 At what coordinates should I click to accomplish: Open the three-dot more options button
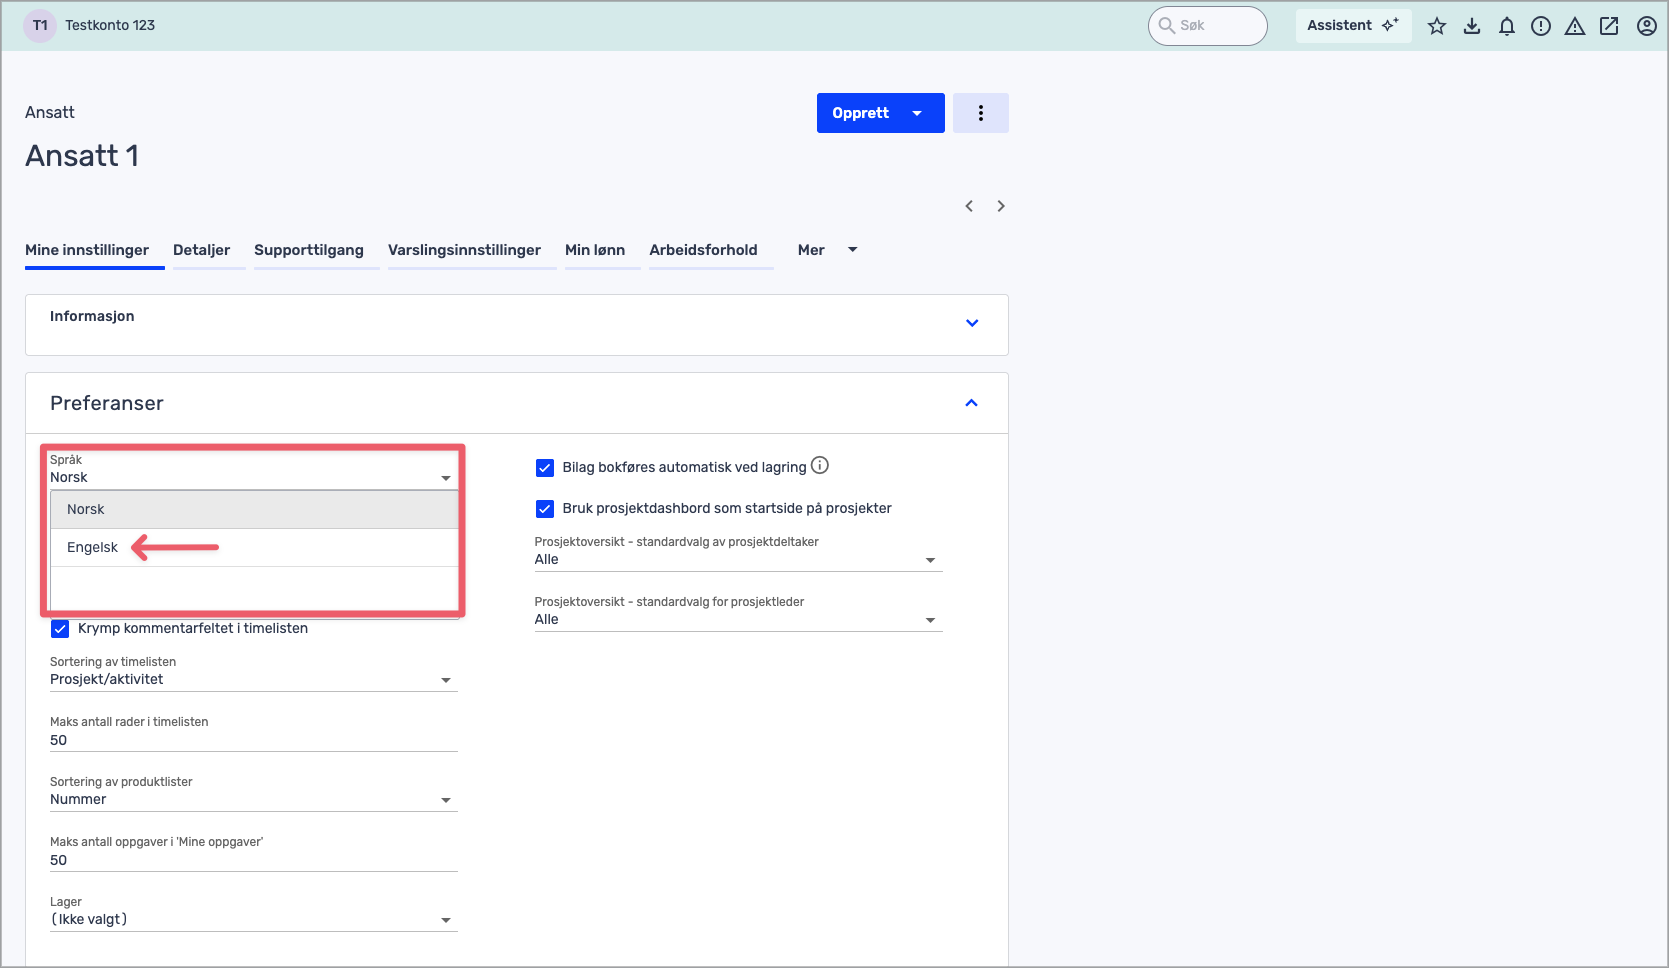click(x=980, y=113)
